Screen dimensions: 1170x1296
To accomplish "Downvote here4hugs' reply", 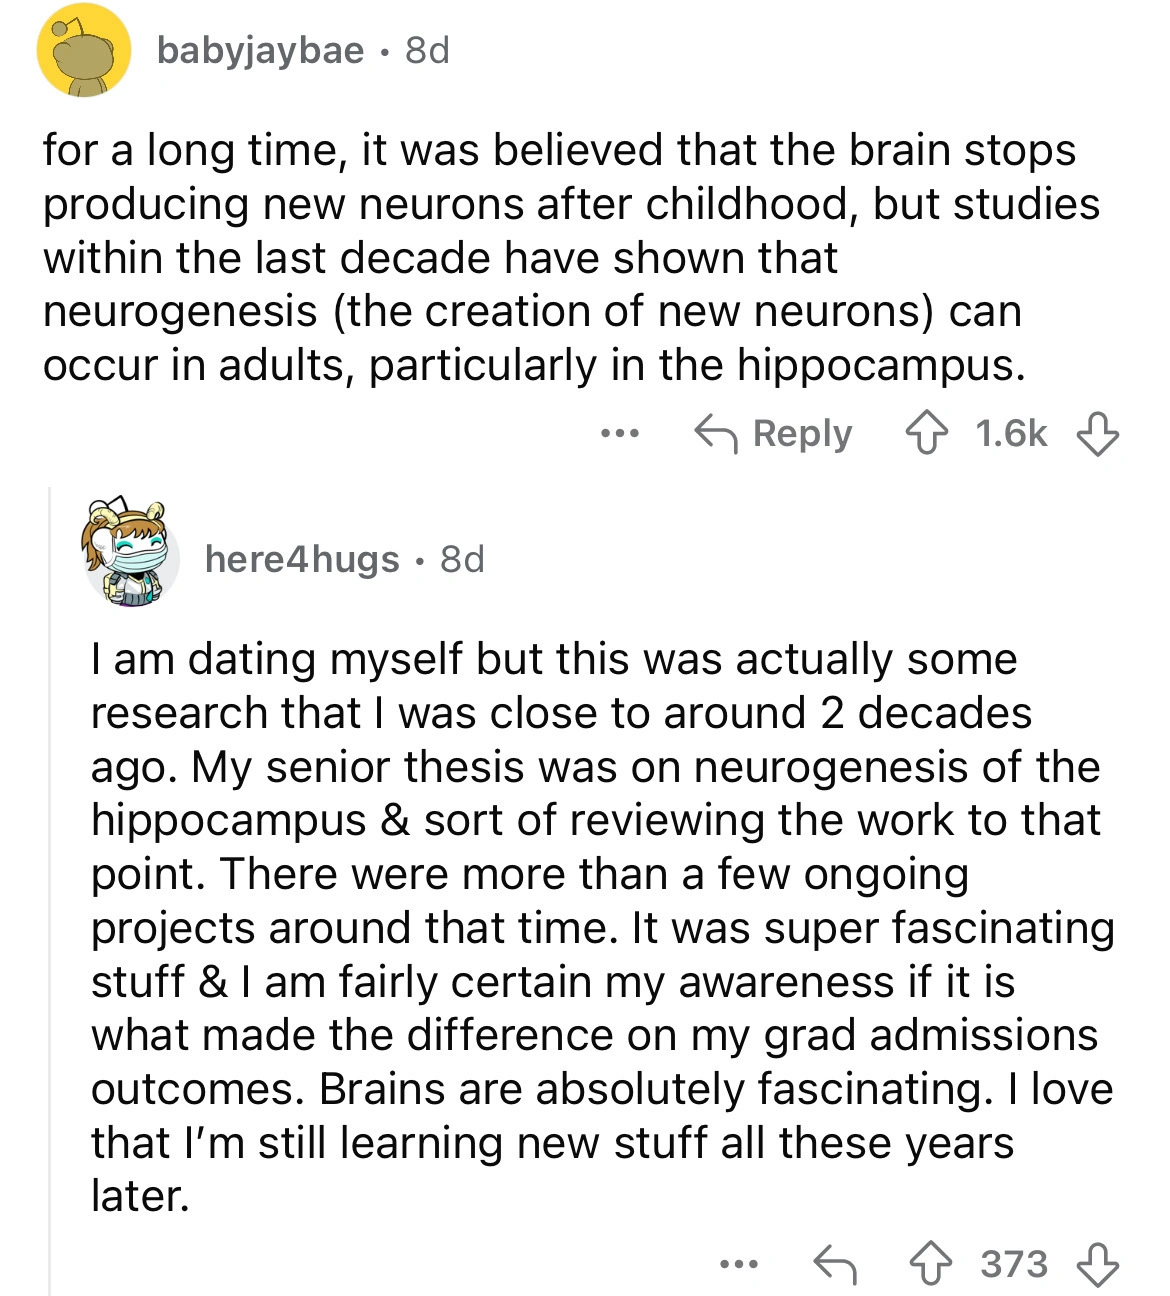I will pyautogui.click(x=1097, y=1264).
